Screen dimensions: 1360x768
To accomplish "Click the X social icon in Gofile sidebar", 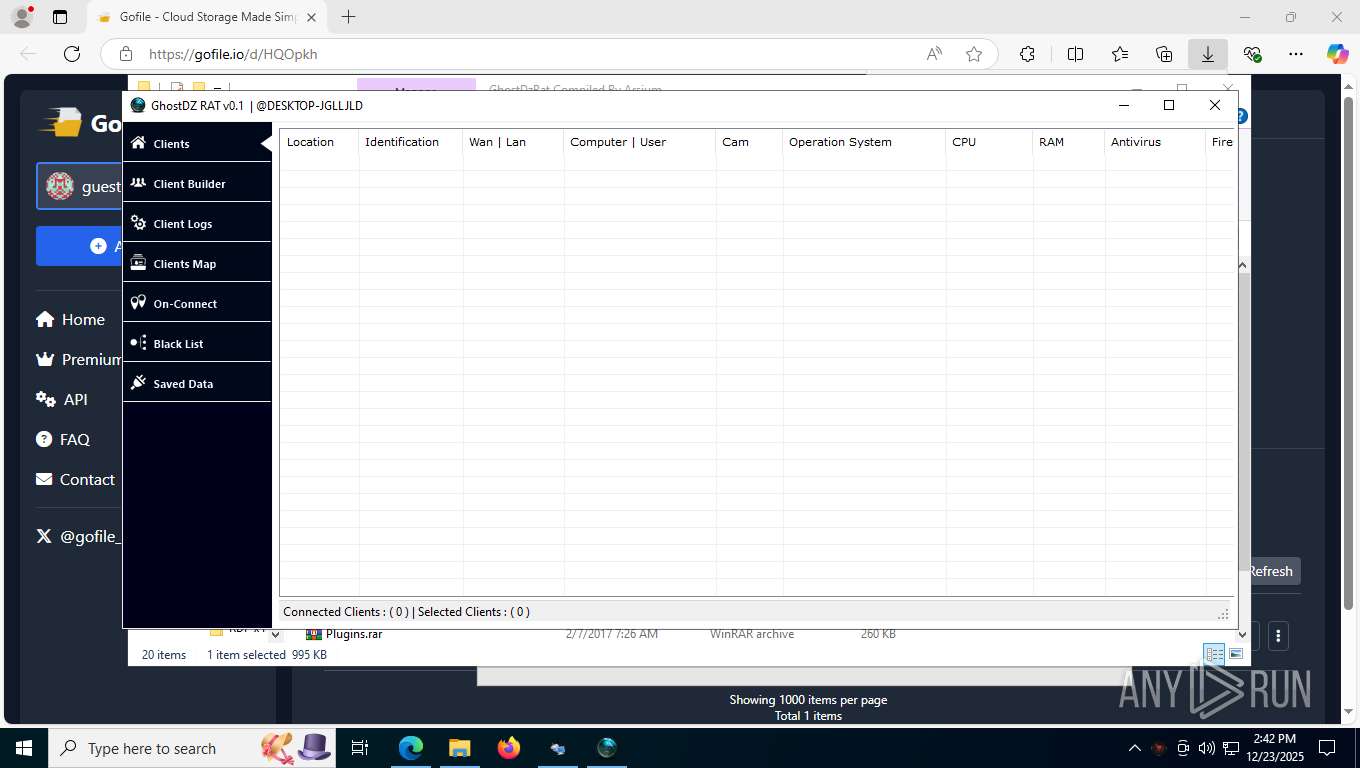I will coord(44,536).
